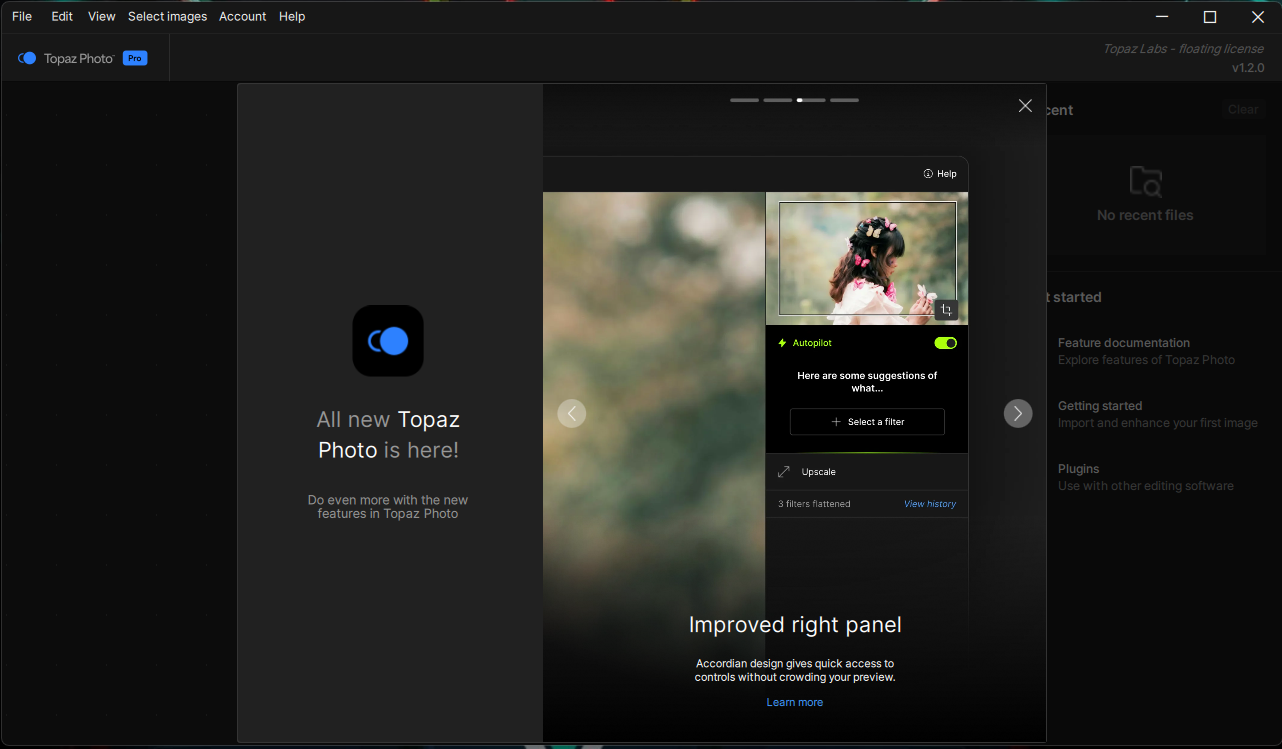Jump to the second slide indicator
Viewport: 1282px width, 749px height.
tap(778, 100)
